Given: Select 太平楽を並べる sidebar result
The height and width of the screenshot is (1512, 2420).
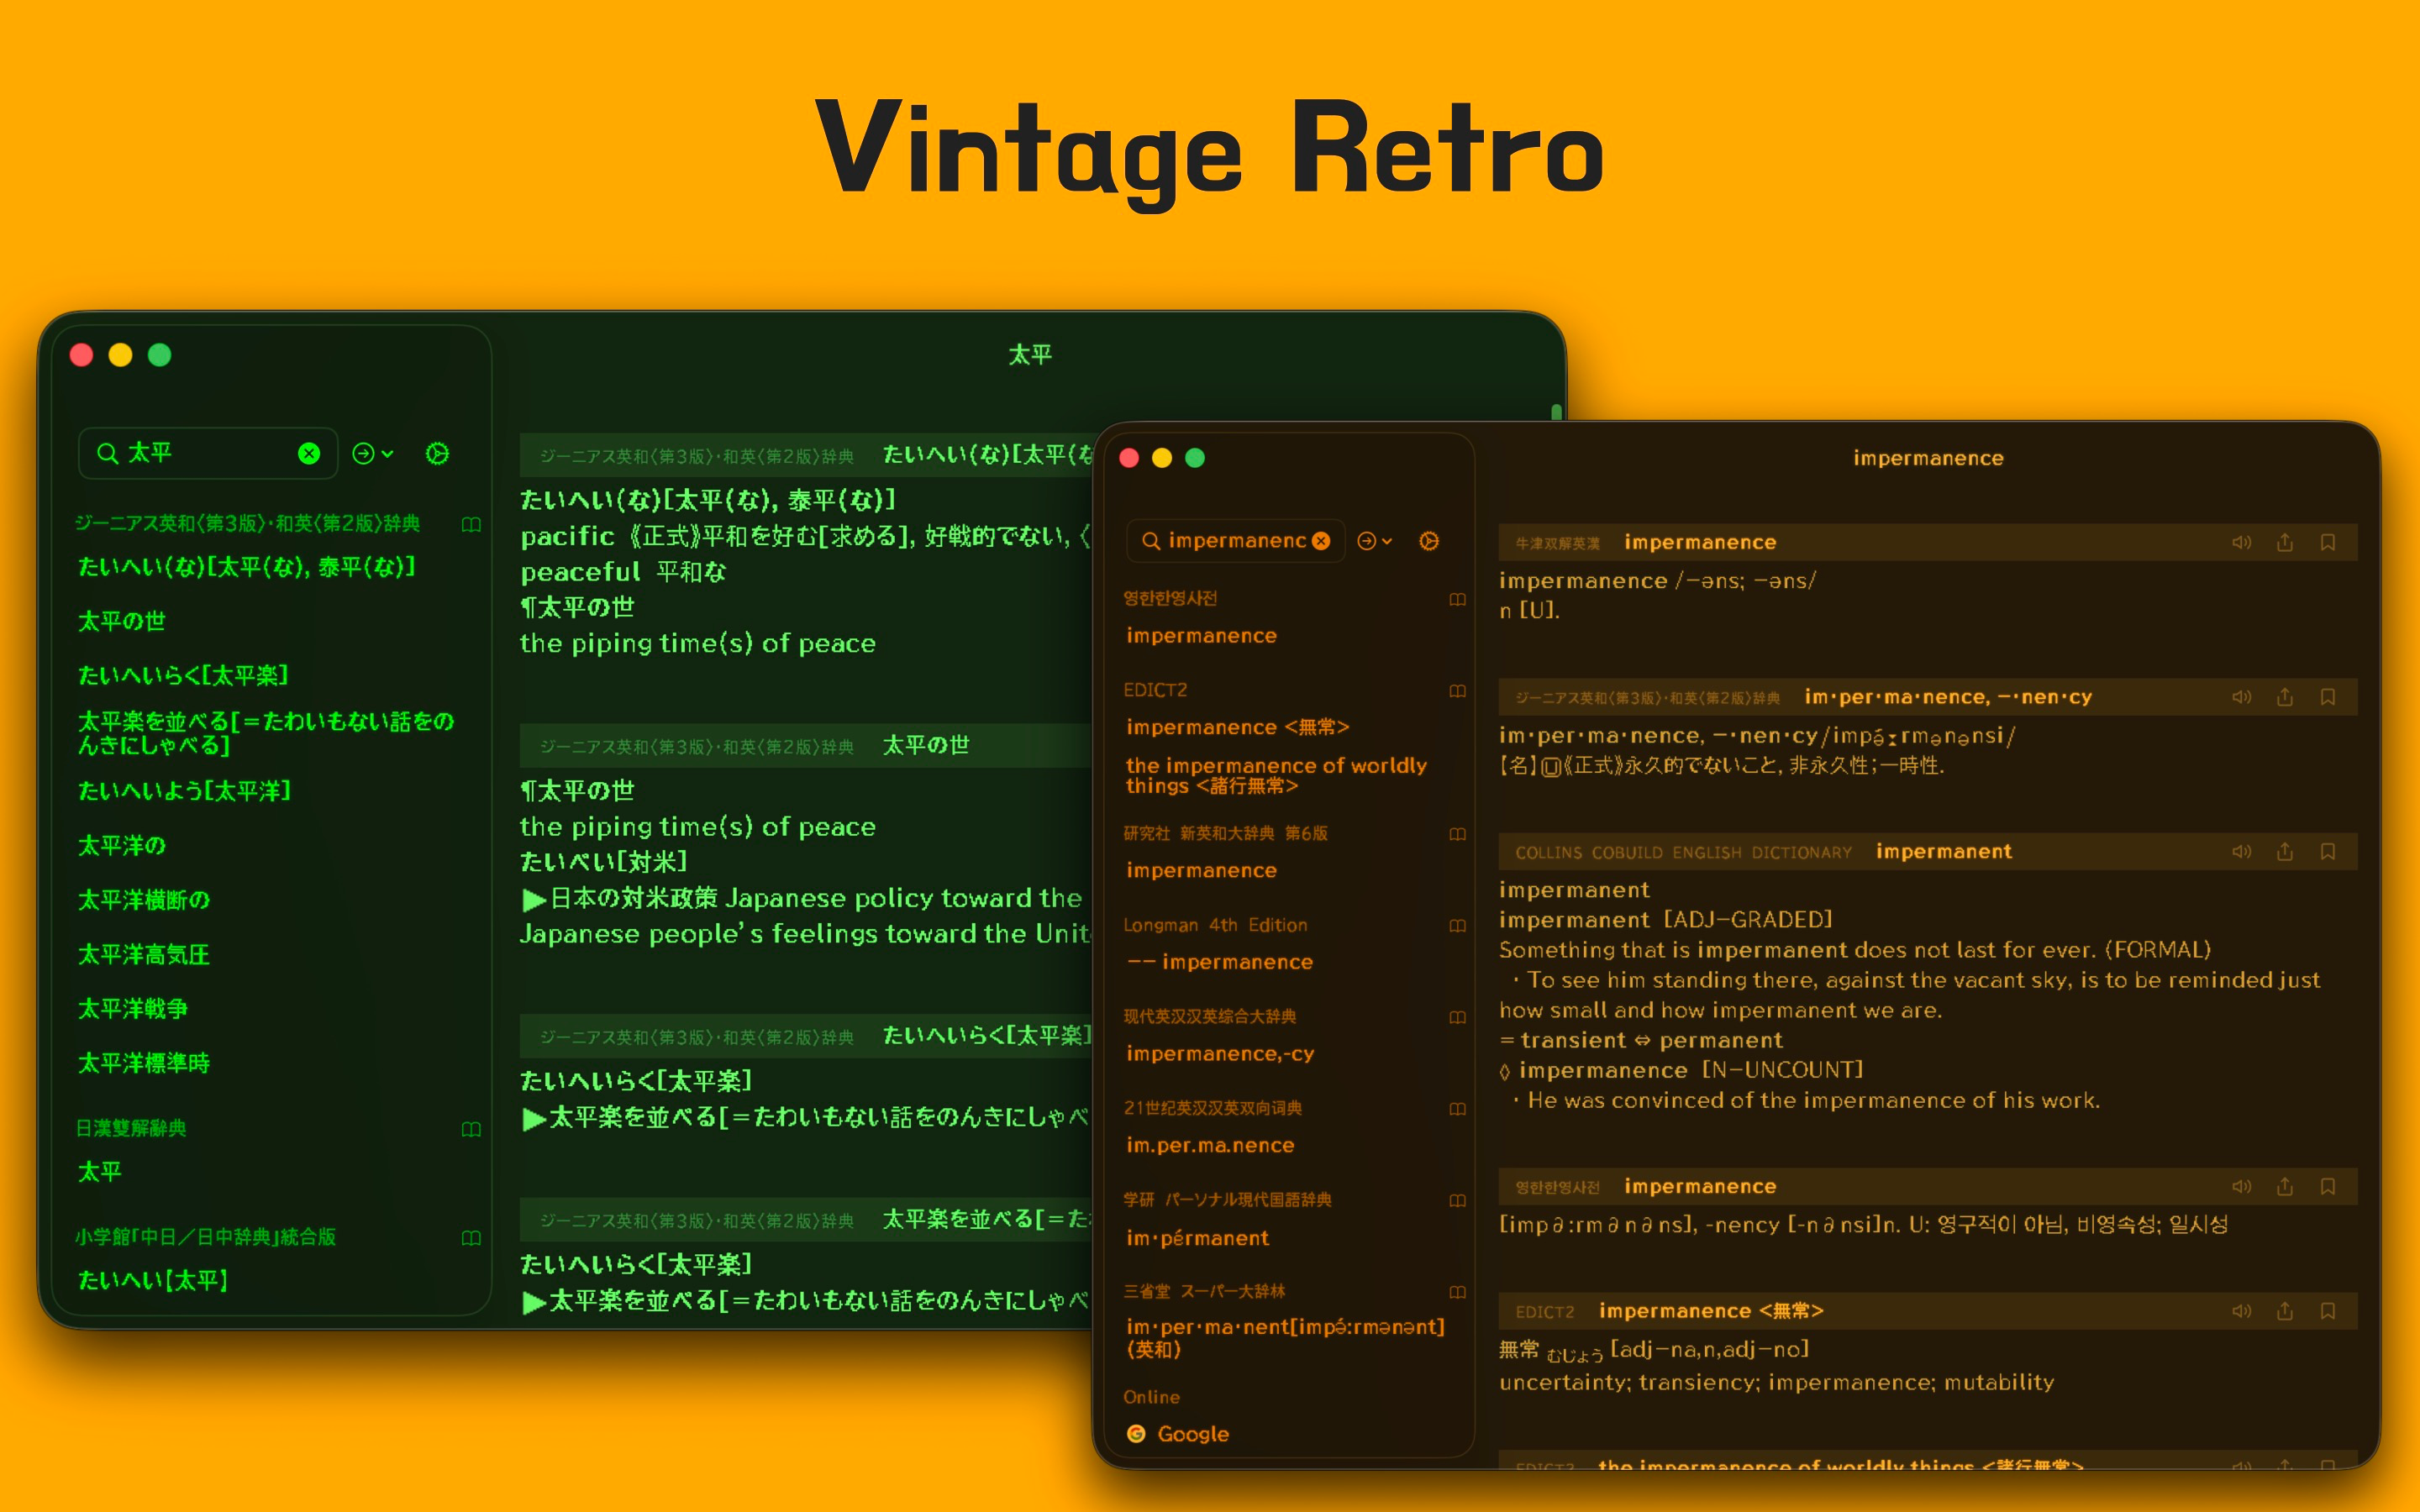Looking at the screenshot, I should pos(266,733).
